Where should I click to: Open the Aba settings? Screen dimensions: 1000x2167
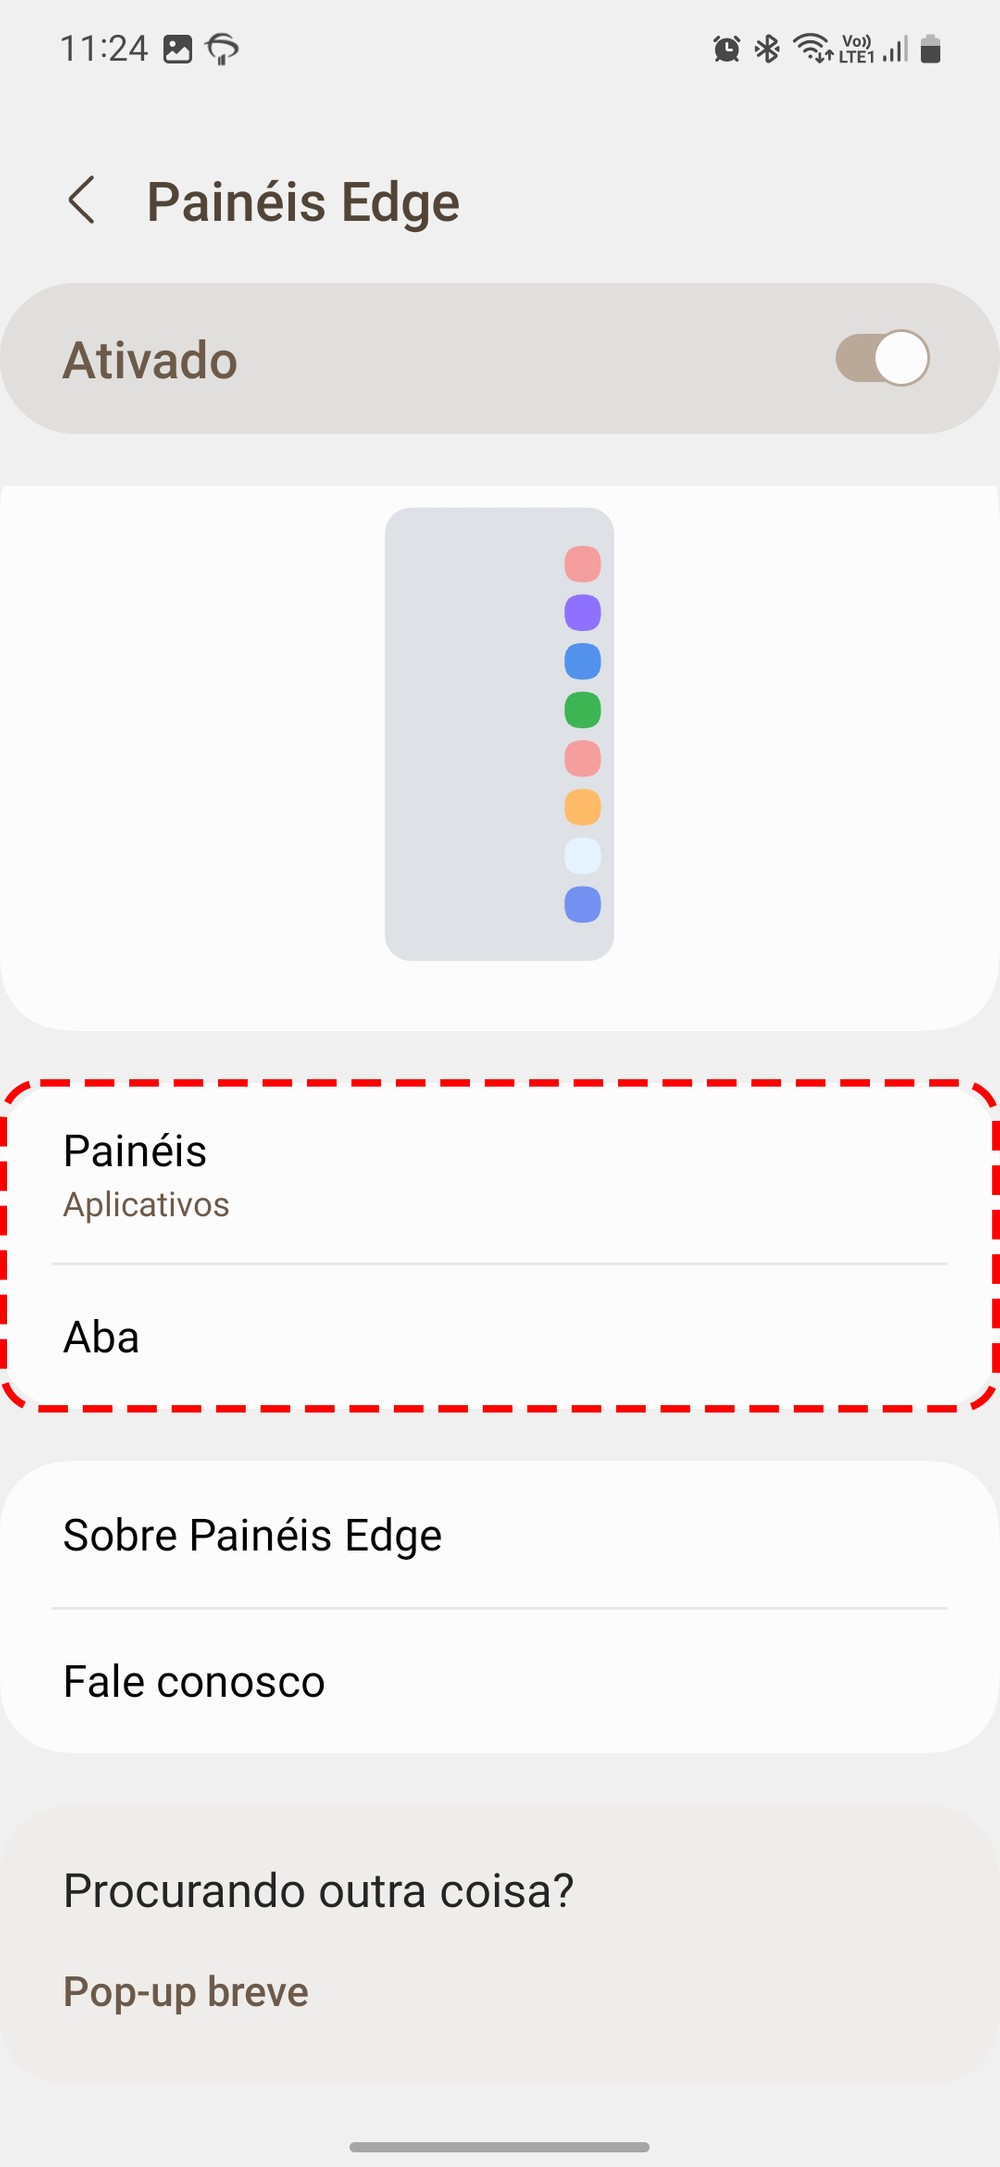pos(500,1337)
